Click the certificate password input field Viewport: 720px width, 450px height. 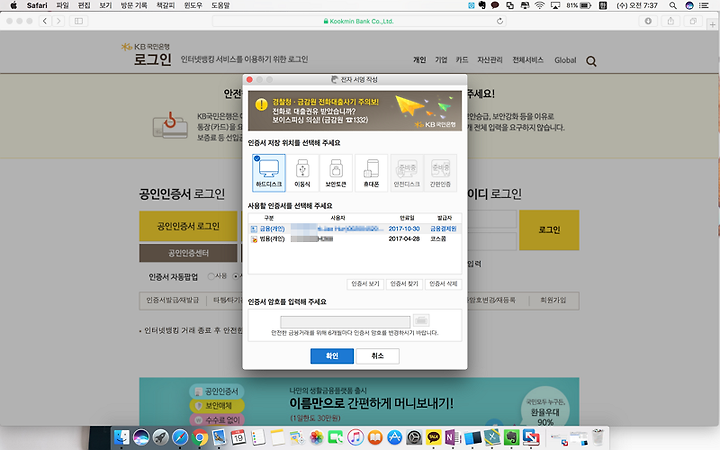tap(345, 321)
